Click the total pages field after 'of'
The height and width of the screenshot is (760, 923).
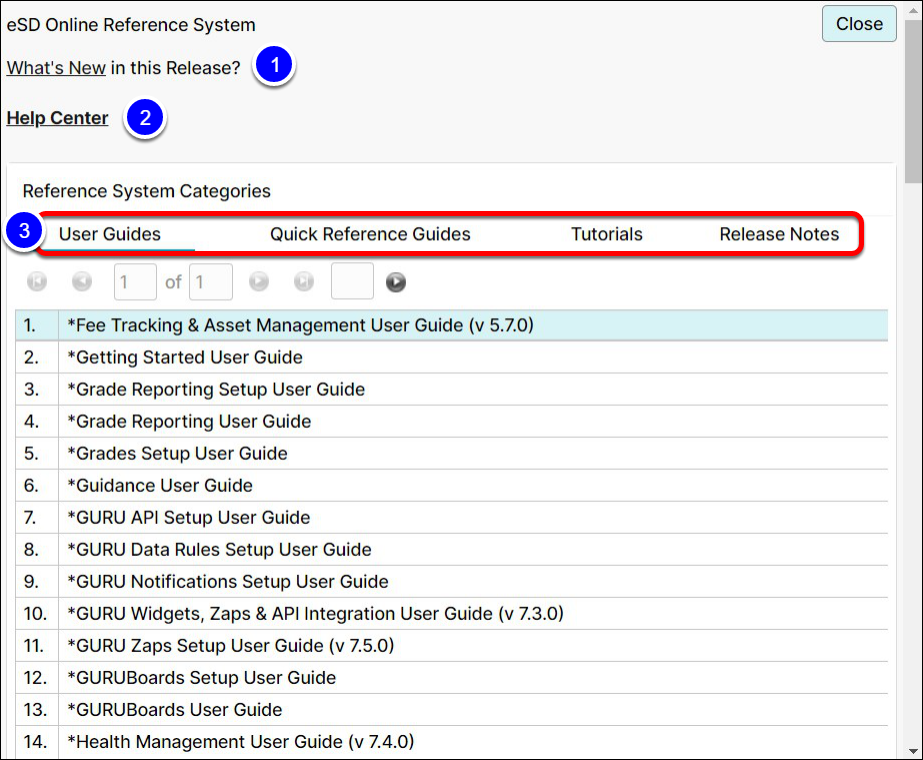tap(211, 282)
